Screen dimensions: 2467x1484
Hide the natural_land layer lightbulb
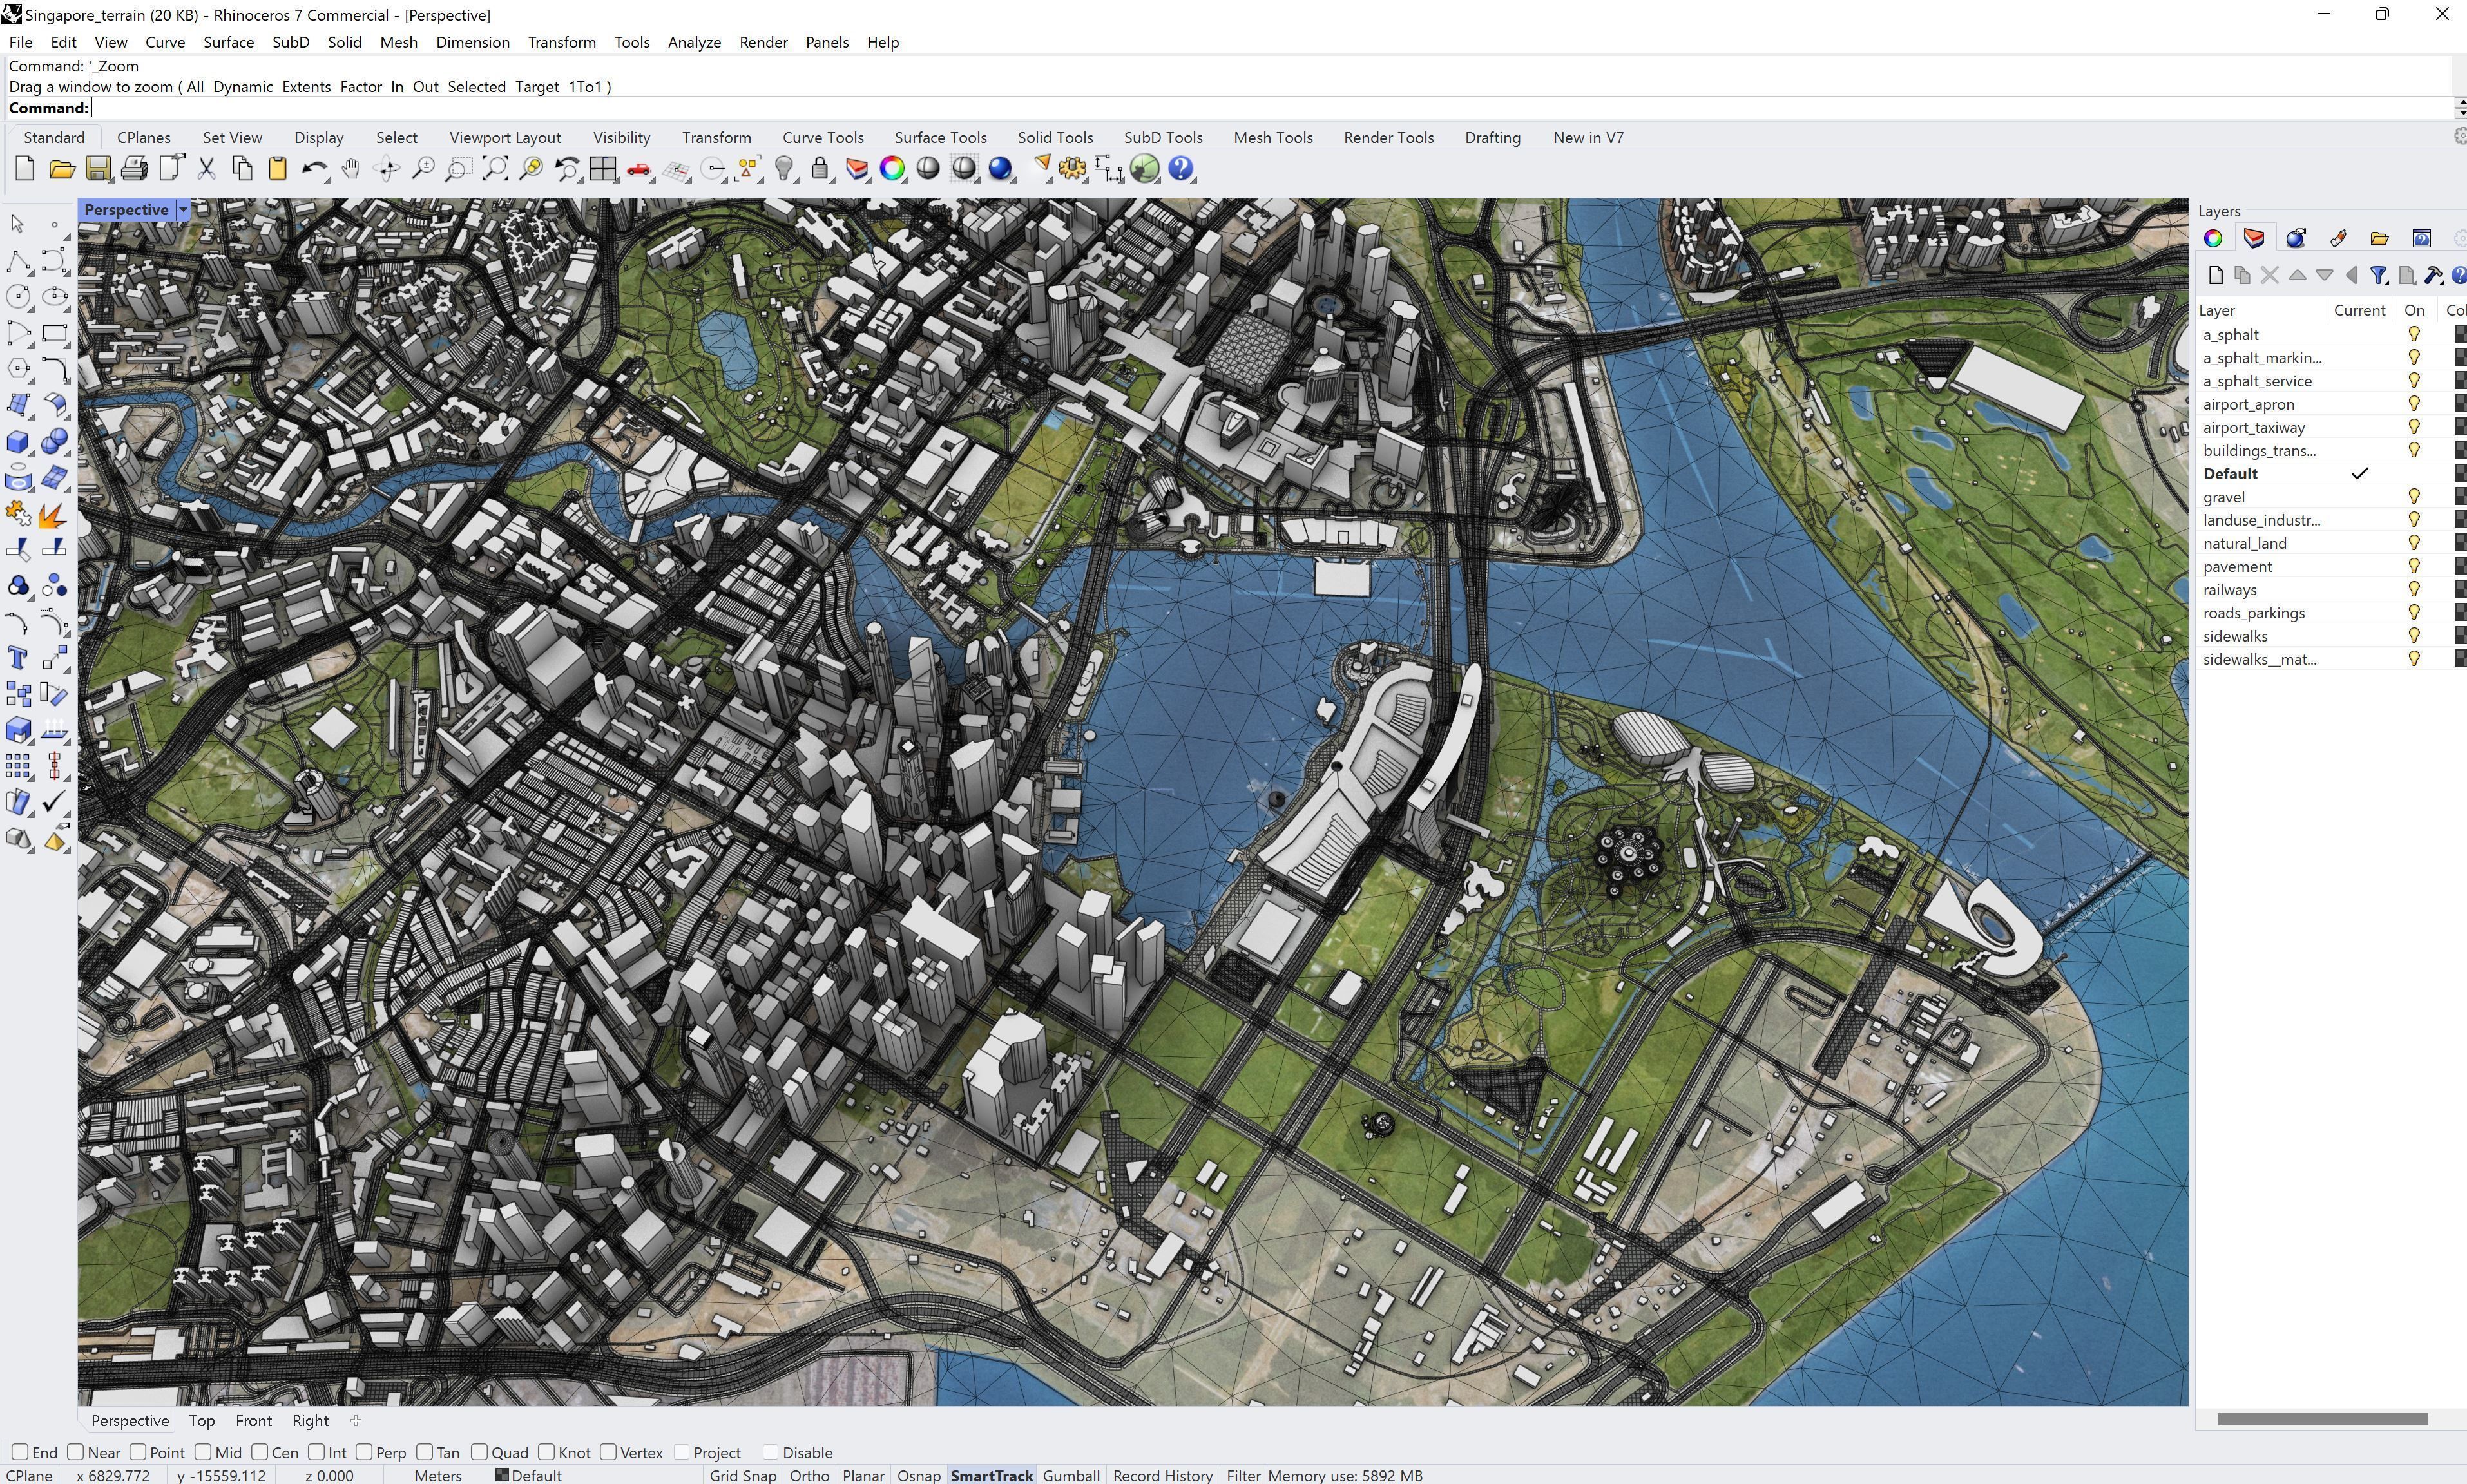pos(2414,543)
